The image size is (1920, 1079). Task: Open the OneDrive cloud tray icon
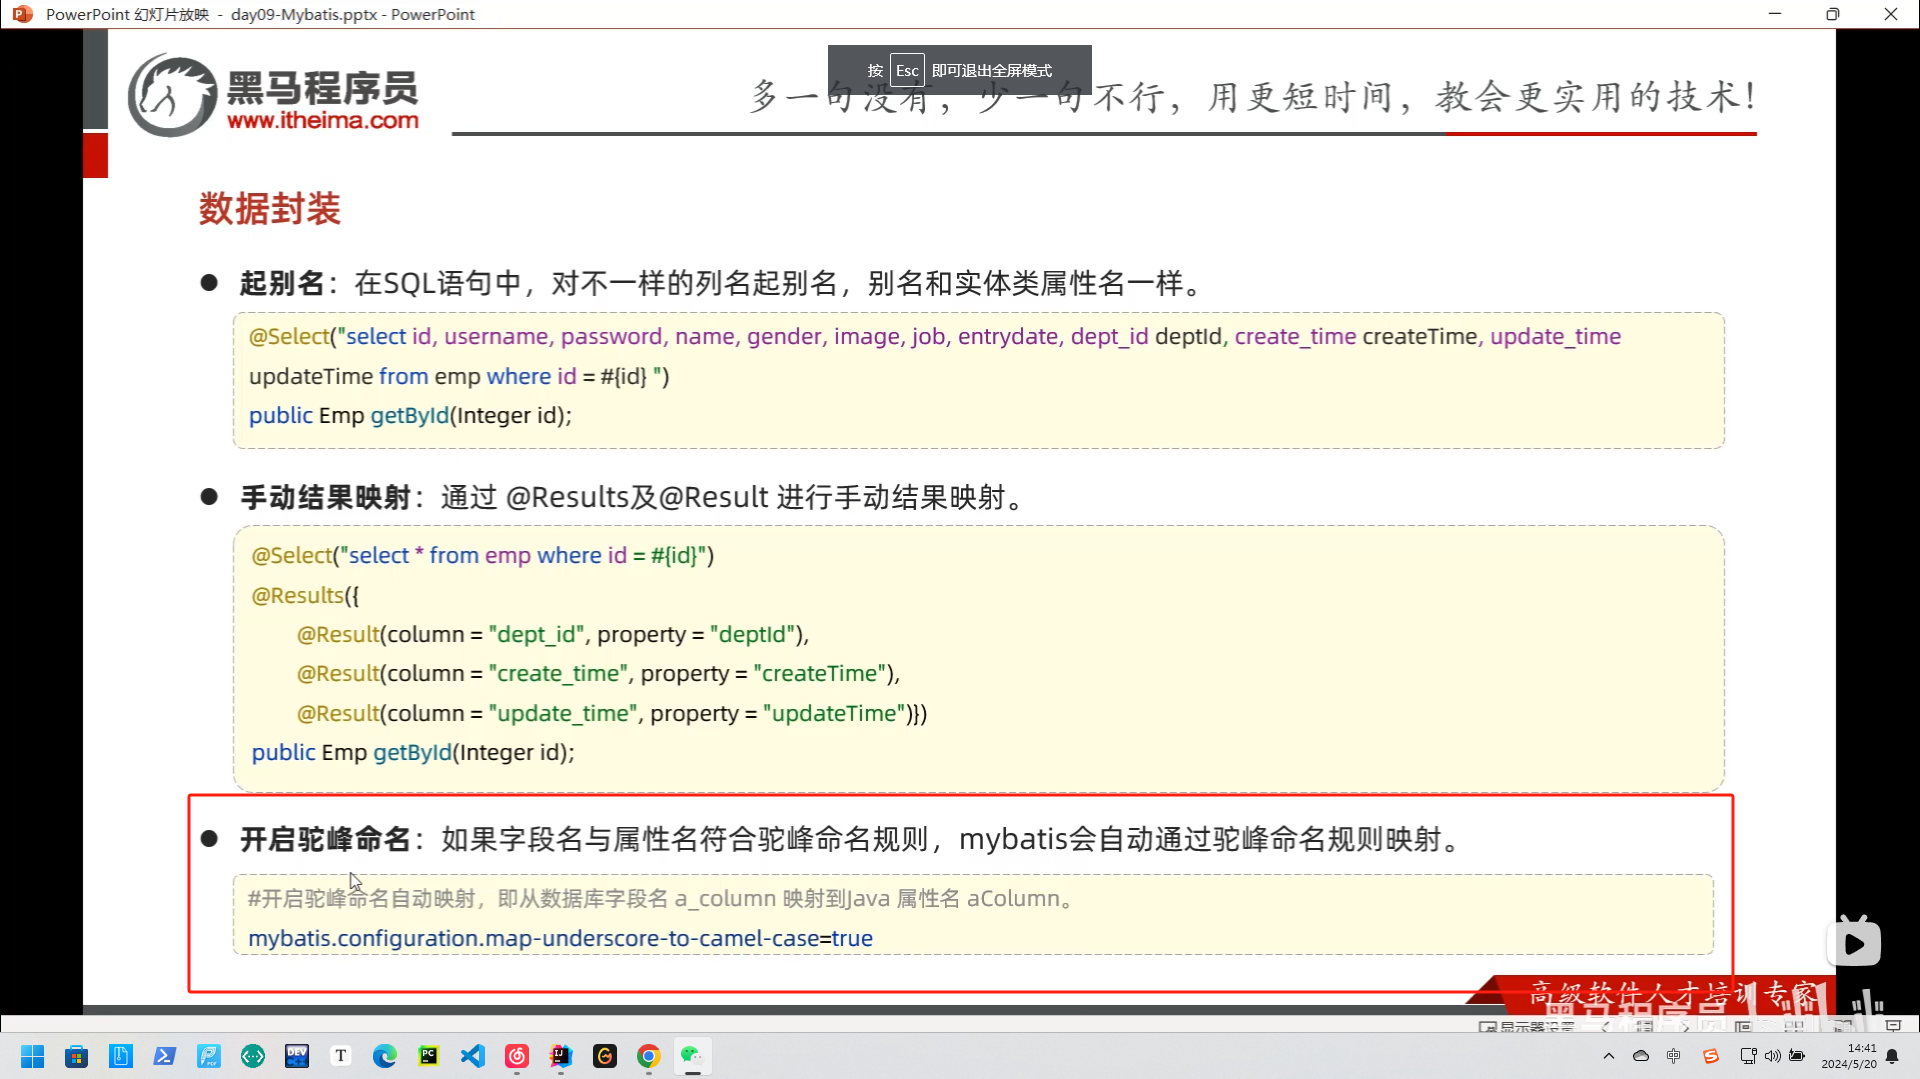(1641, 1056)
